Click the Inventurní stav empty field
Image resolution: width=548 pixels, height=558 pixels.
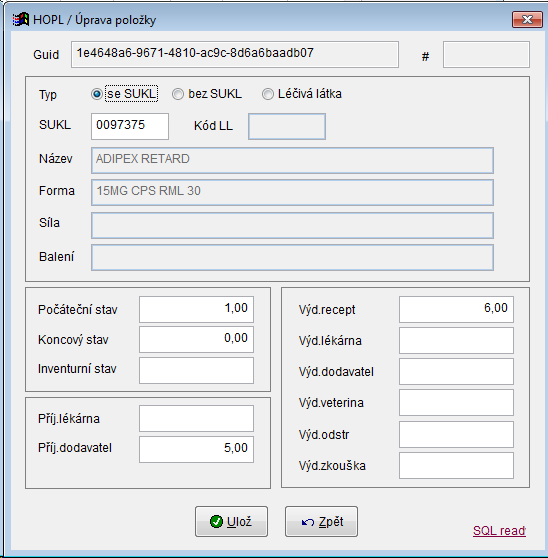coord(196,370)
